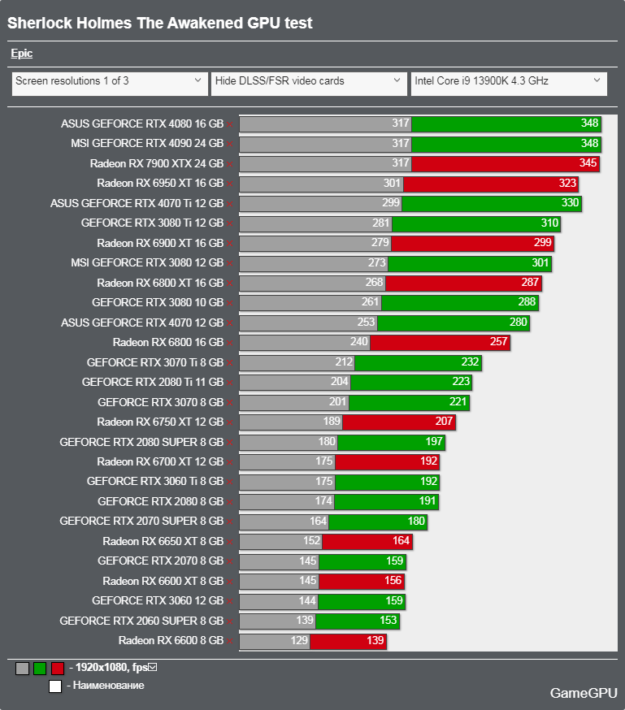Expand the Hide DLSS/FSR video cards dropdown
The height and width of the screenshot is (710, 625).
[x=307, y=83]
